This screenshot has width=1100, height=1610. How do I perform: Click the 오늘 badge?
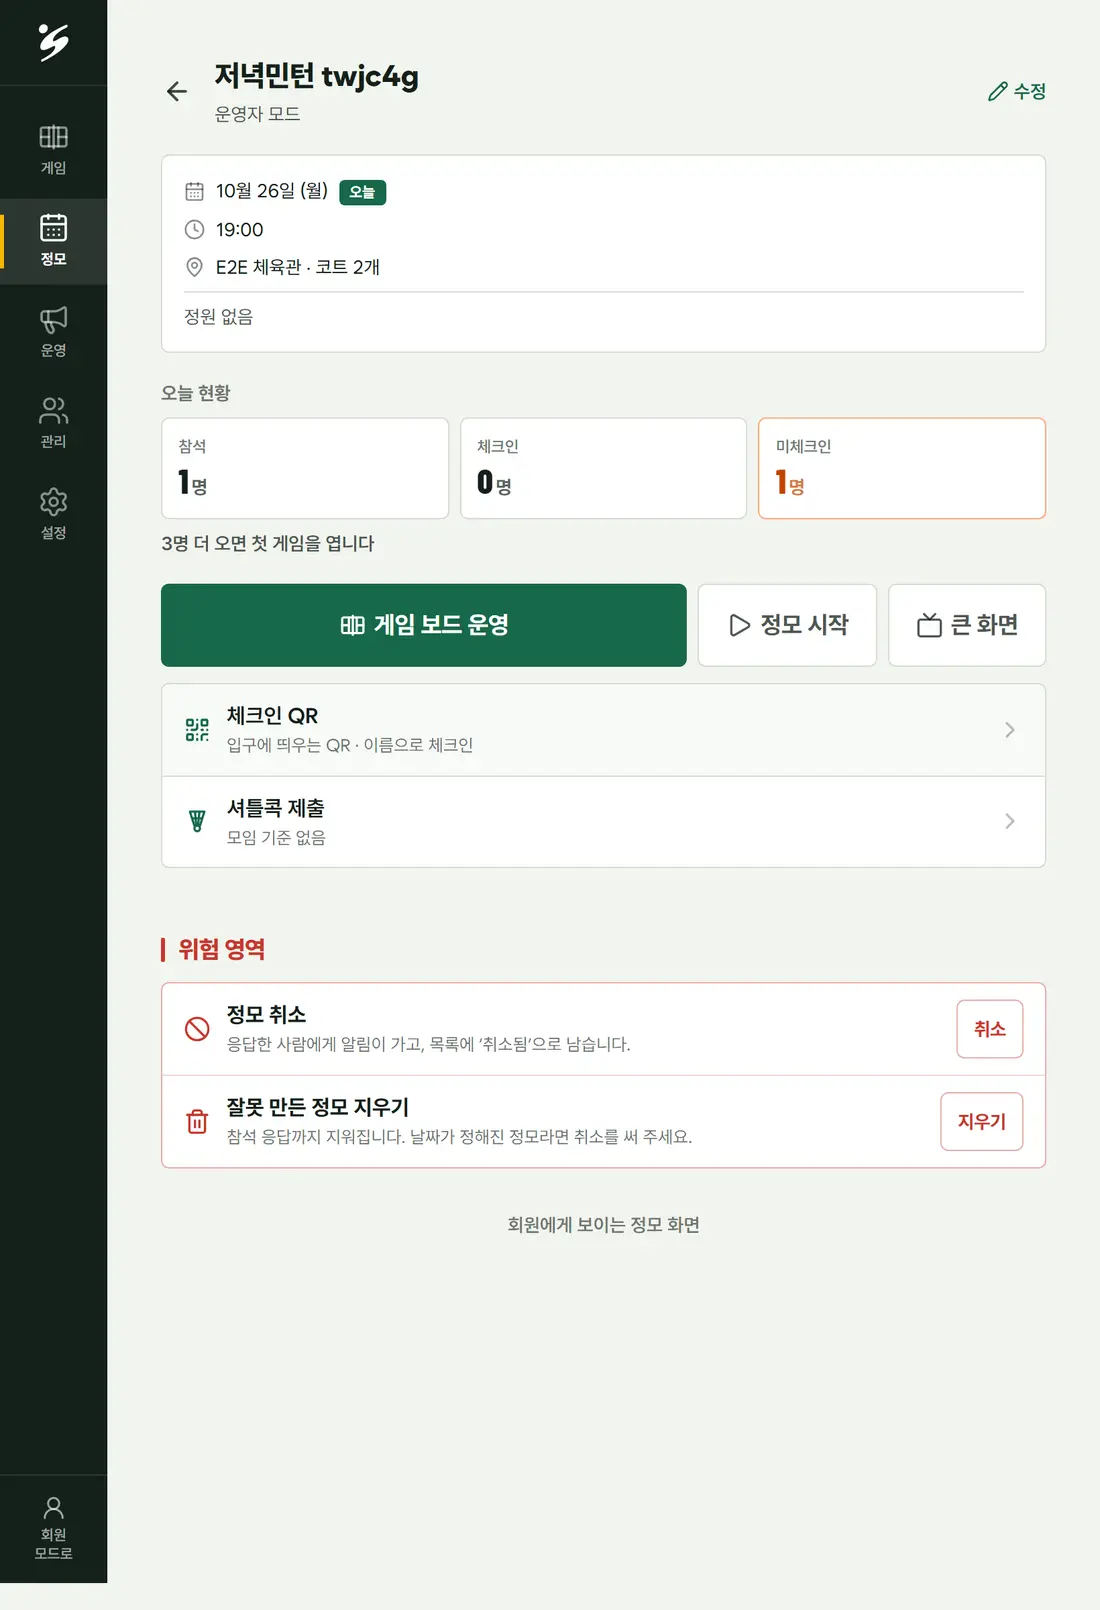click(363, 192)
